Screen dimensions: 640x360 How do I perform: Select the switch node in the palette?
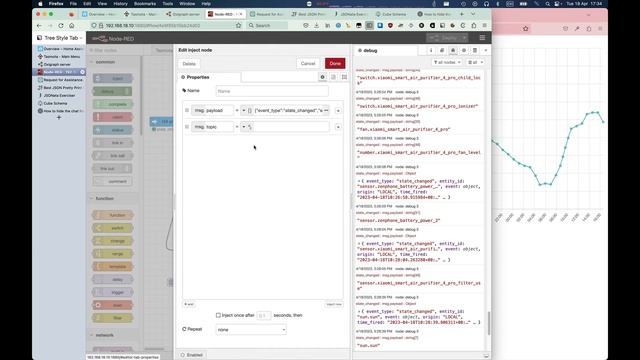113,228
